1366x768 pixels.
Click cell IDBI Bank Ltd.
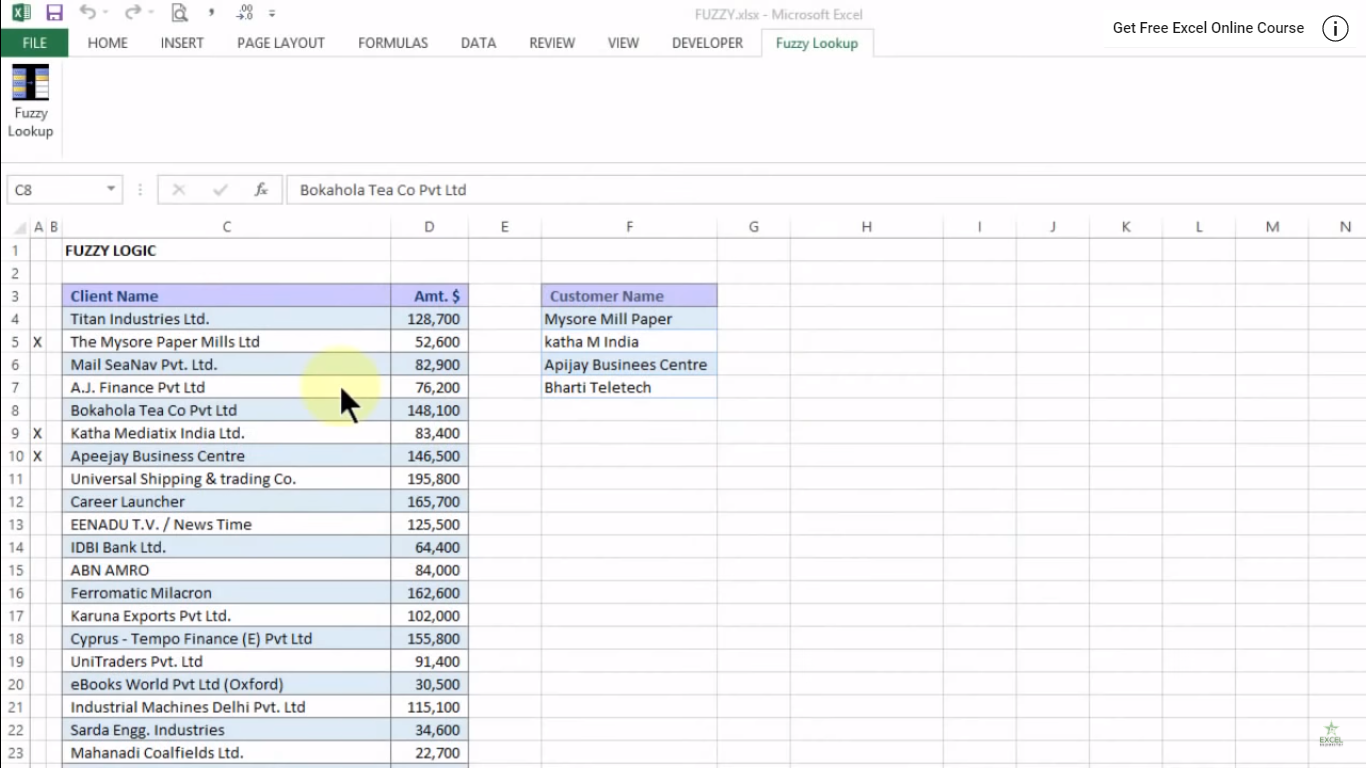227,547
